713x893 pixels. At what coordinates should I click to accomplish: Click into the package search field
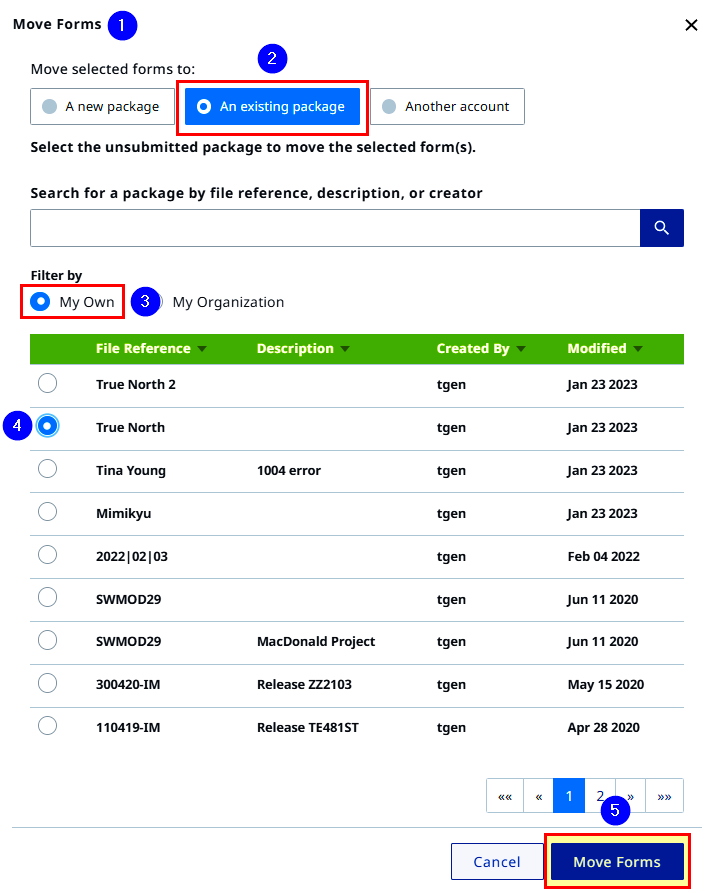[335, 228]
